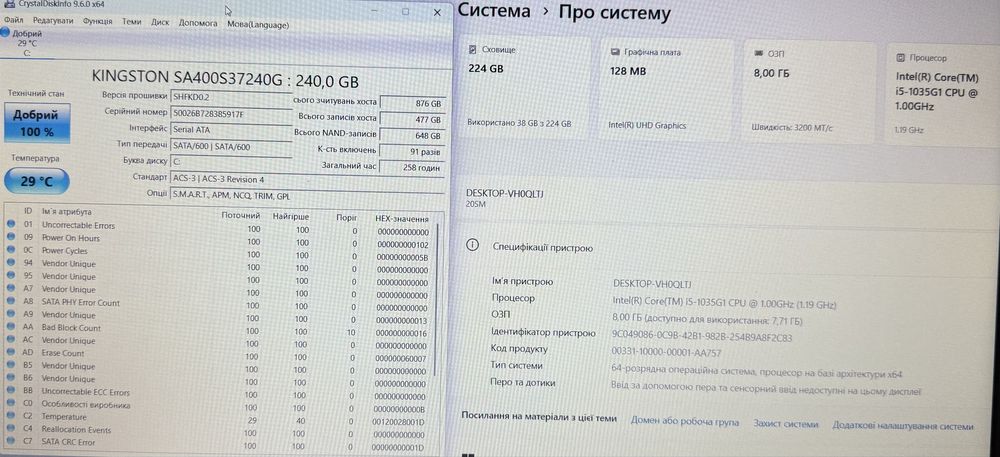This screenshot has width=1000, height=457.
Task: Click the status dot of Uncorrectable Errors row
Action: 11,224
